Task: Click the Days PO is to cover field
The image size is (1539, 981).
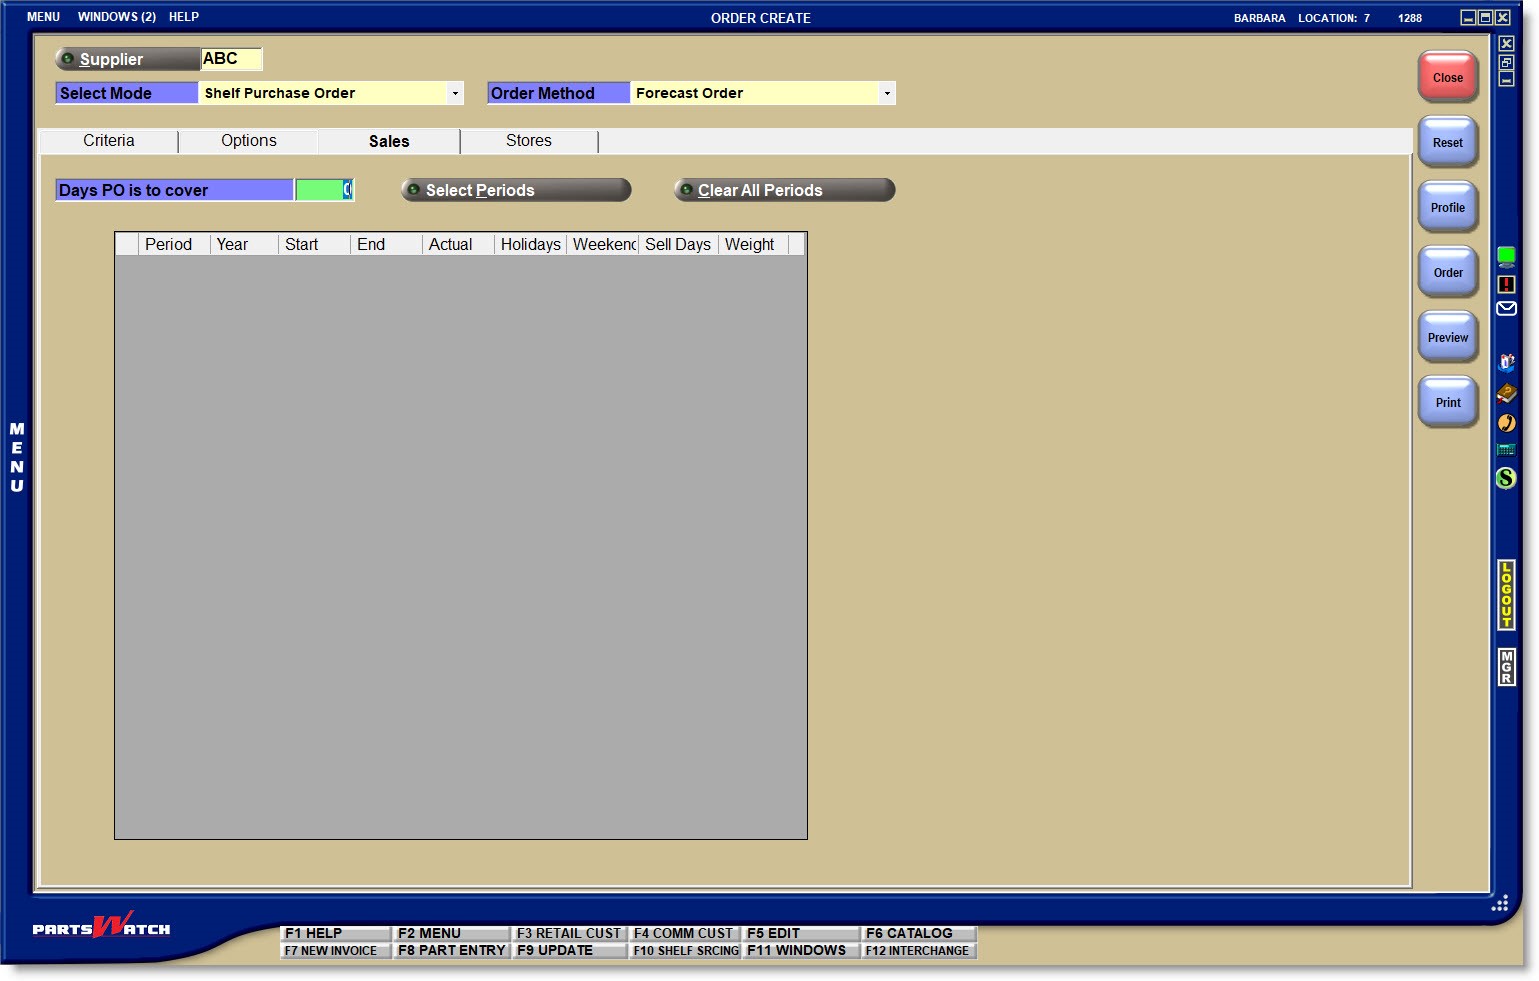Action: coord(324,190)
